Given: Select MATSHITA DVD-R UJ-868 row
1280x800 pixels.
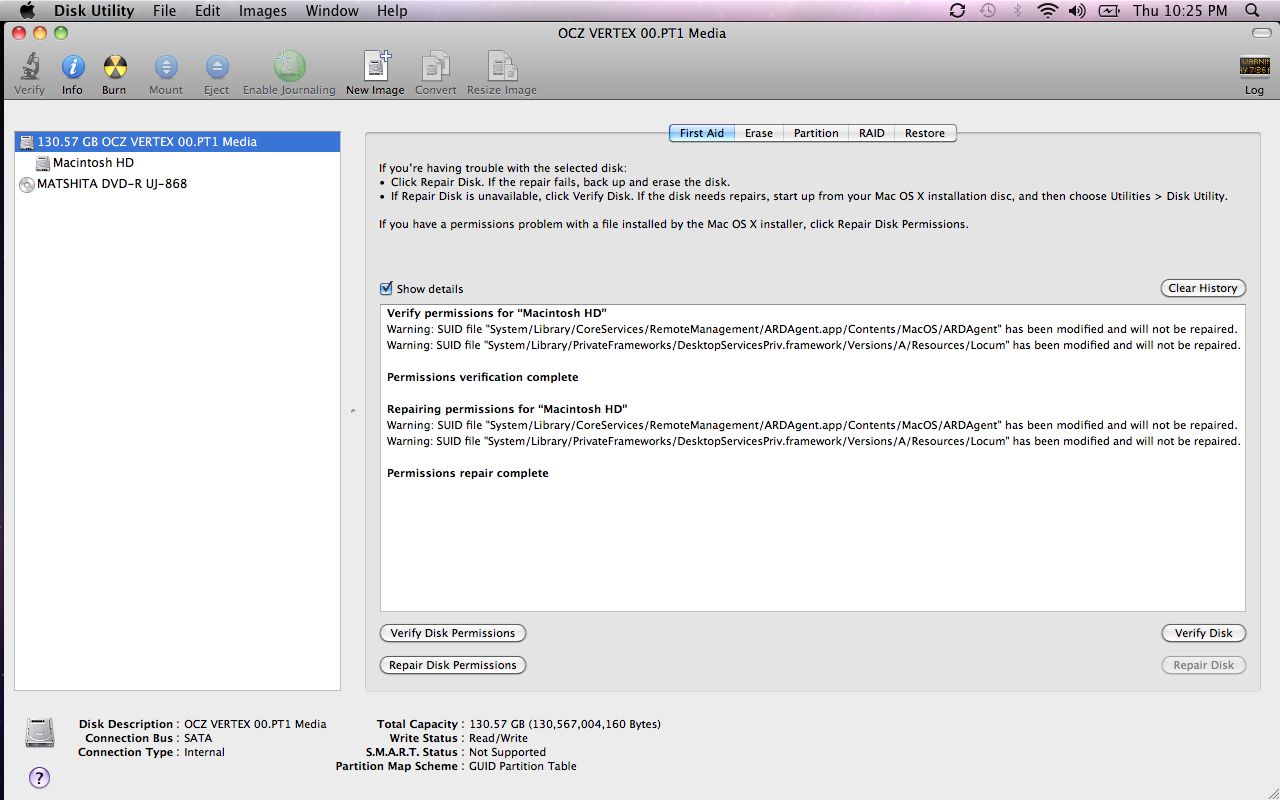Looking at the screenshot, I should (178, 184).
